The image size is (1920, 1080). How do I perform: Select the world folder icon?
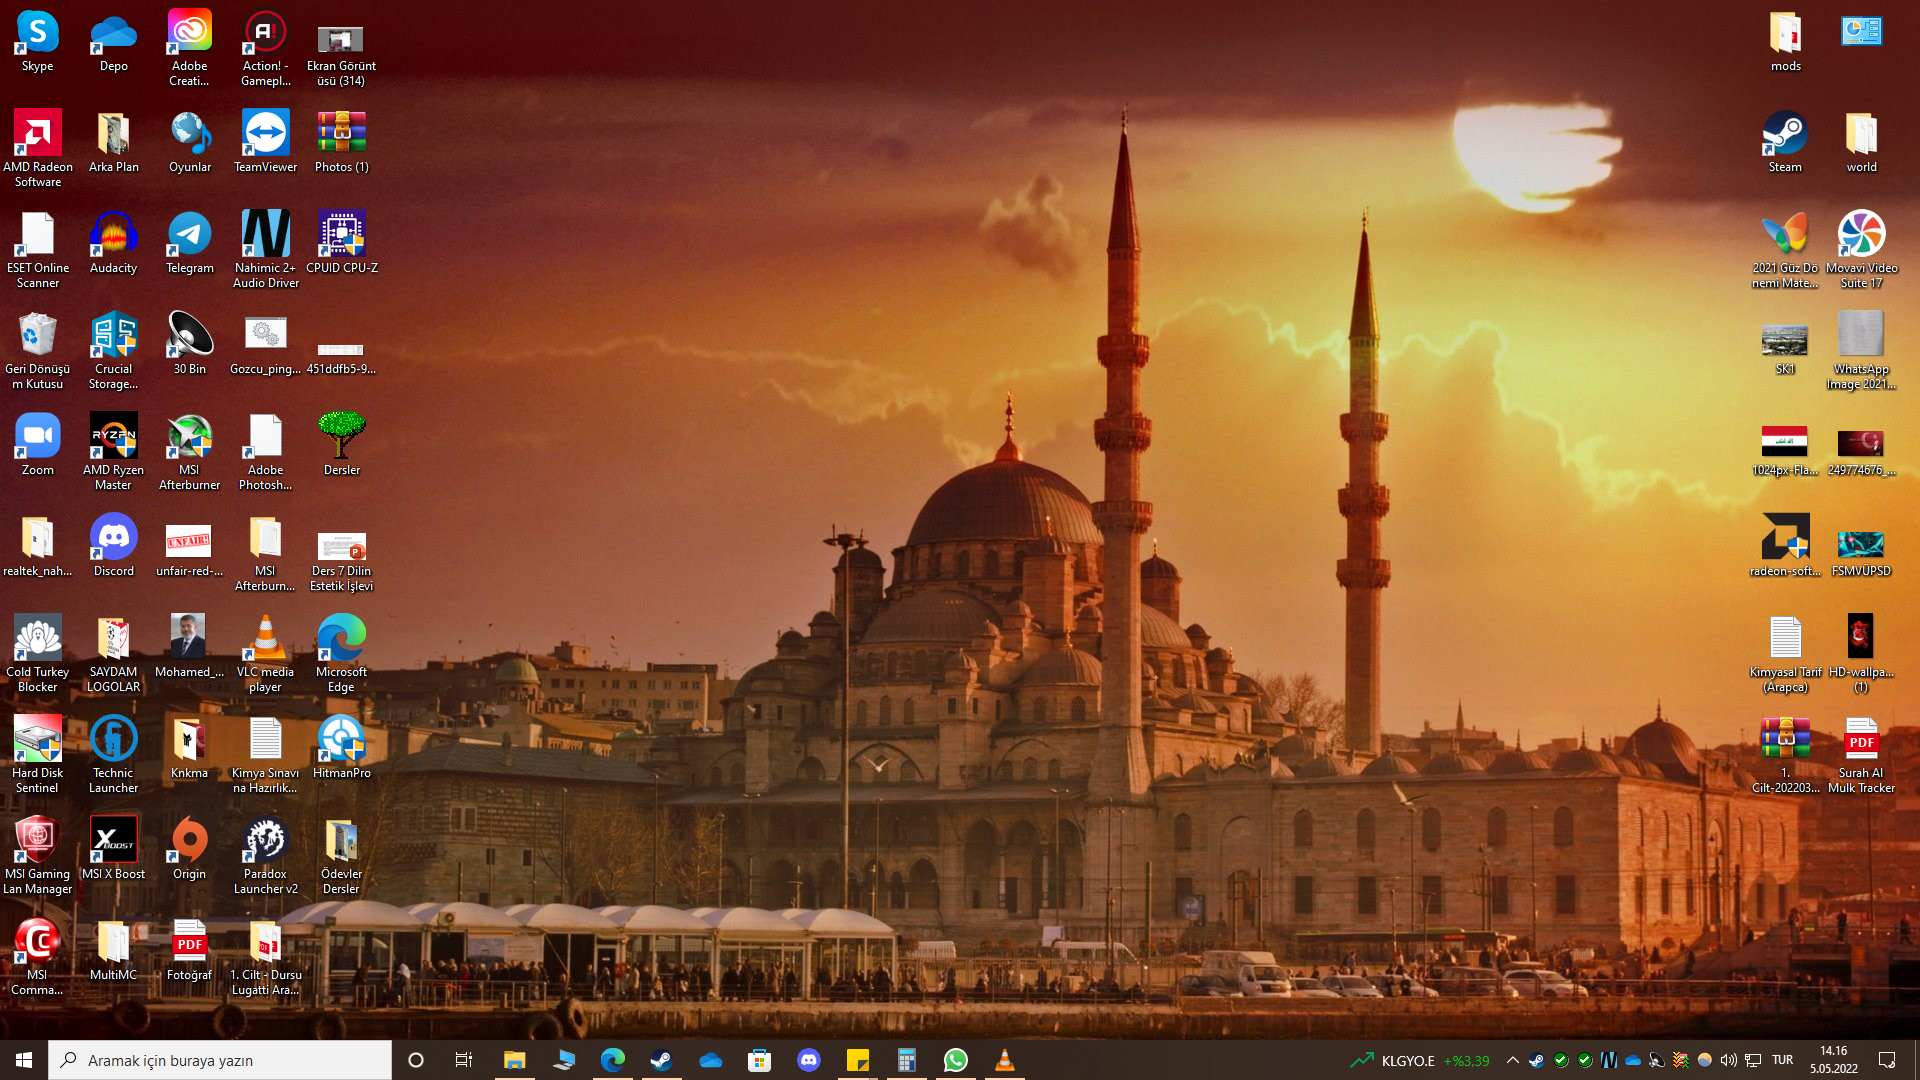1861,143
